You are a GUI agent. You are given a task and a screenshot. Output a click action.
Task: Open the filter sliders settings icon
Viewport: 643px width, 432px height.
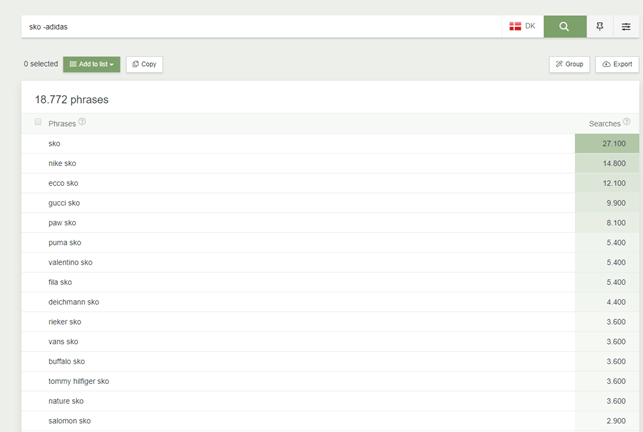tap(626, 27)
